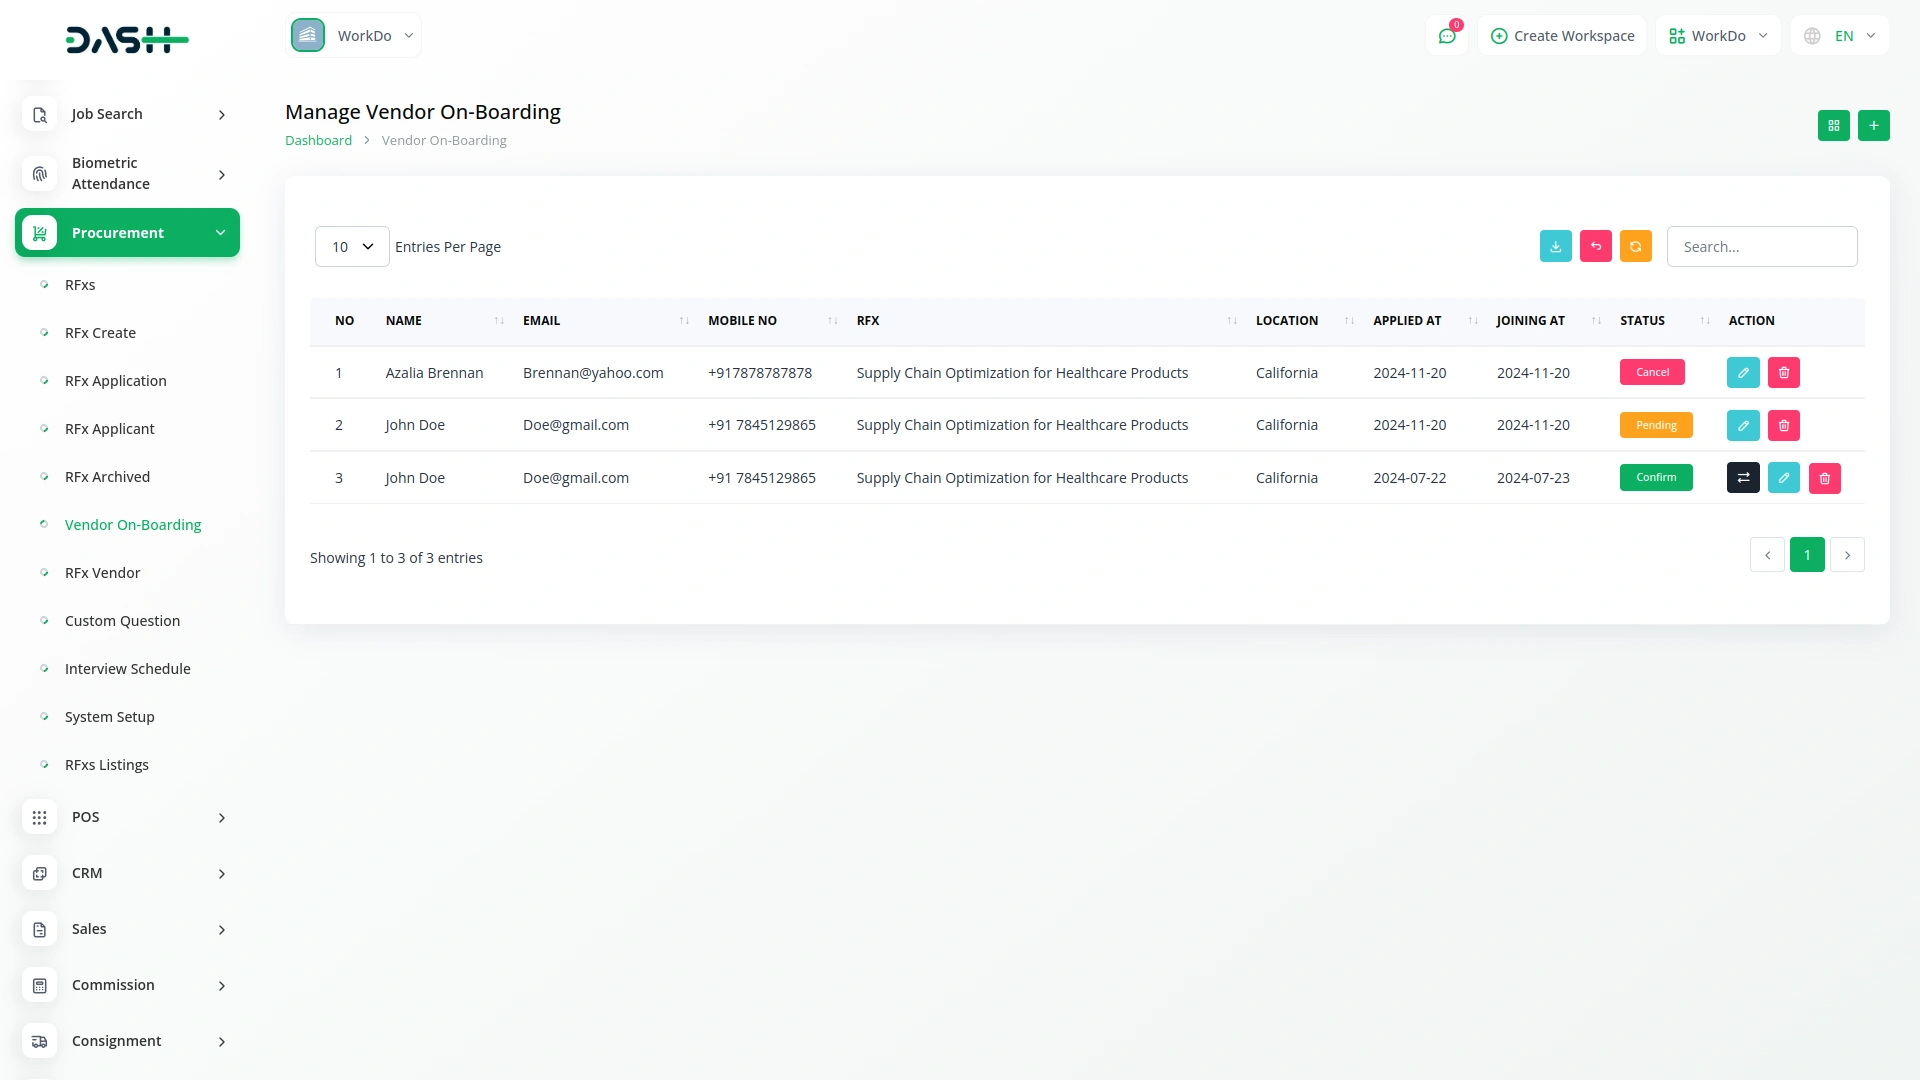
Task: Click the POS grid icon
Action: click(x=39, y=817)
